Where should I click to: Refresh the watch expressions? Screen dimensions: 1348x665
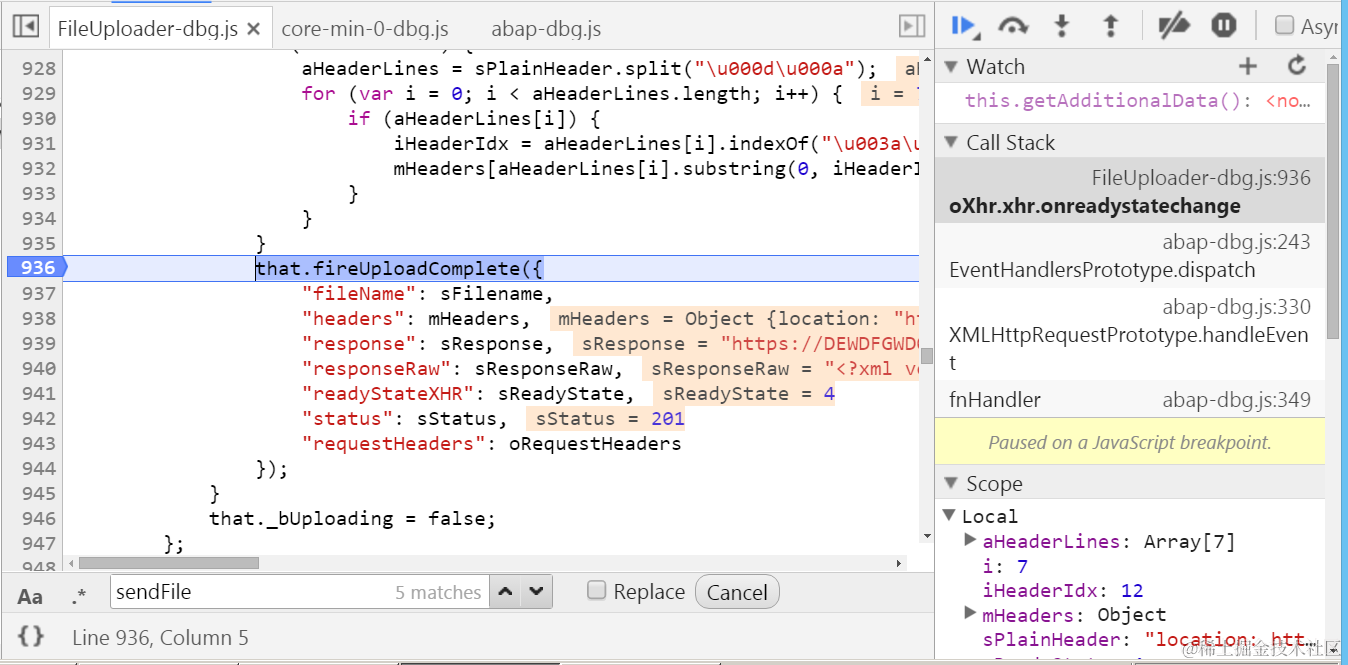coord(1297,67)
